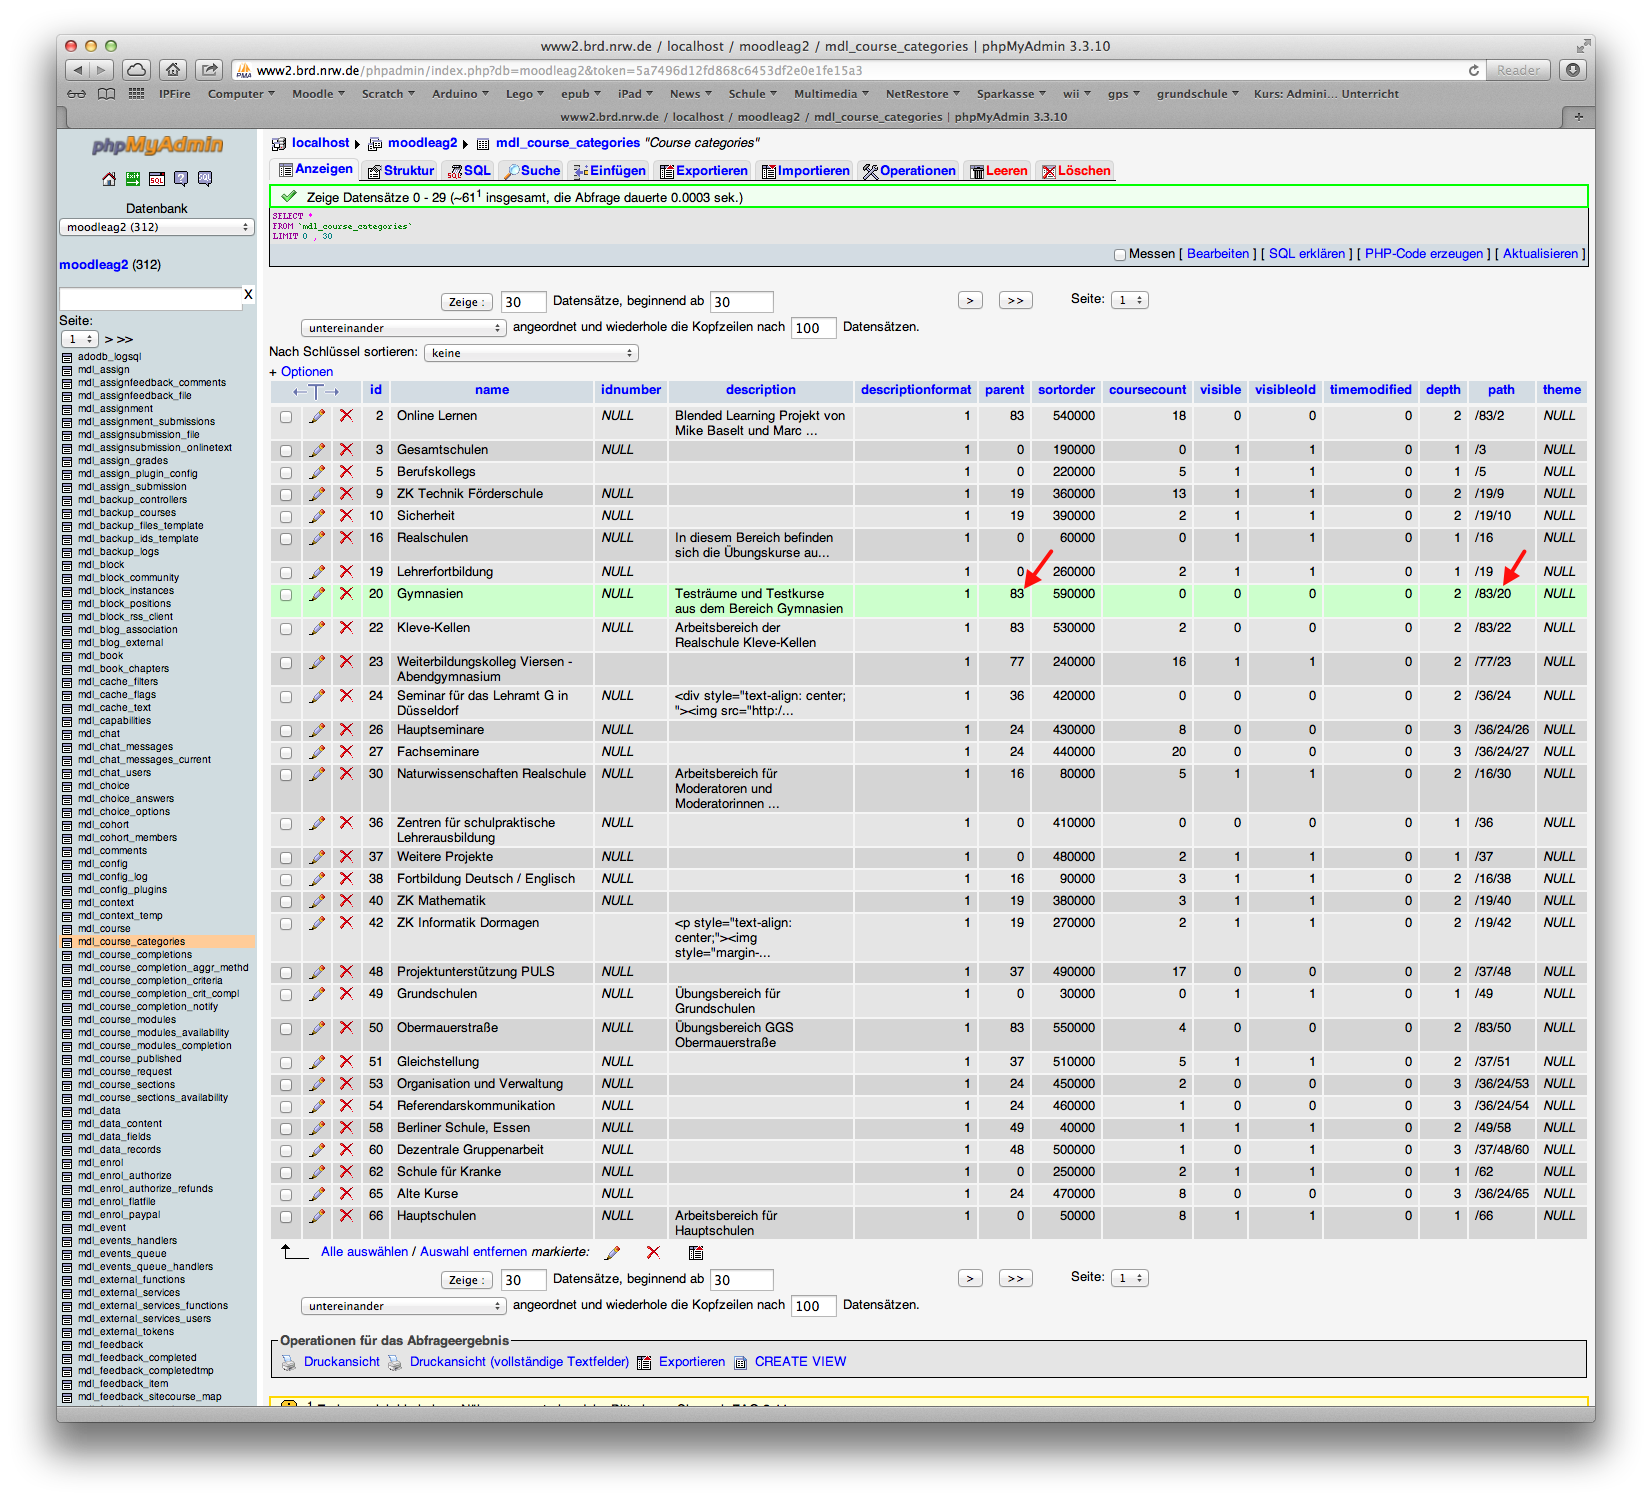Open the sort by key dropdown

pos(531,353)
